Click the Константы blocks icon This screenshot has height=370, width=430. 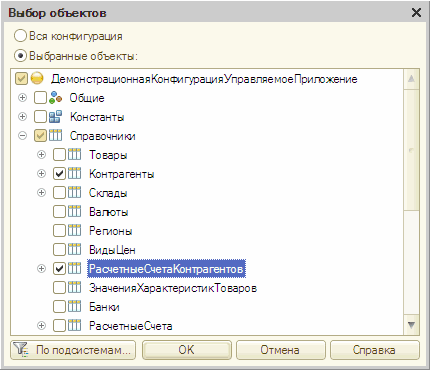[x=55, y=117]
